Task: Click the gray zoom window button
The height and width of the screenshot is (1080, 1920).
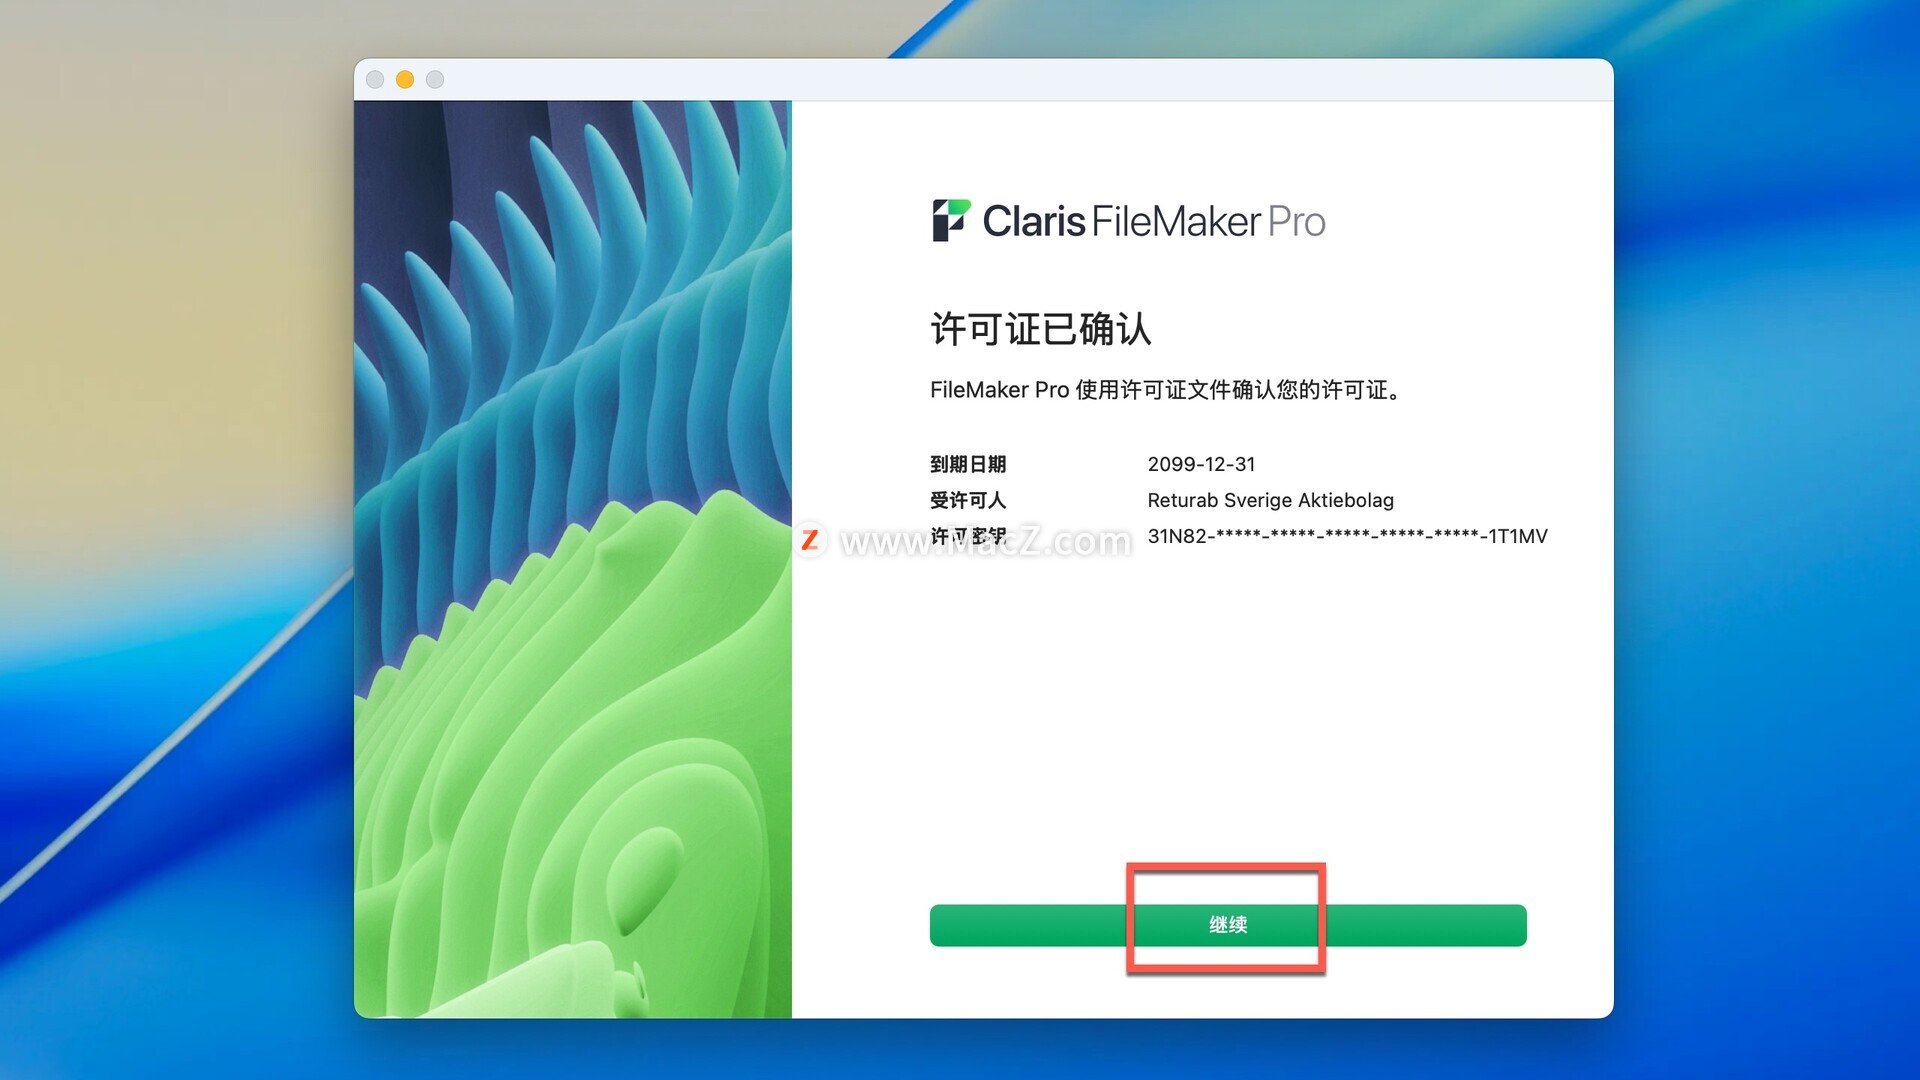Action: (x=435, y=80)
